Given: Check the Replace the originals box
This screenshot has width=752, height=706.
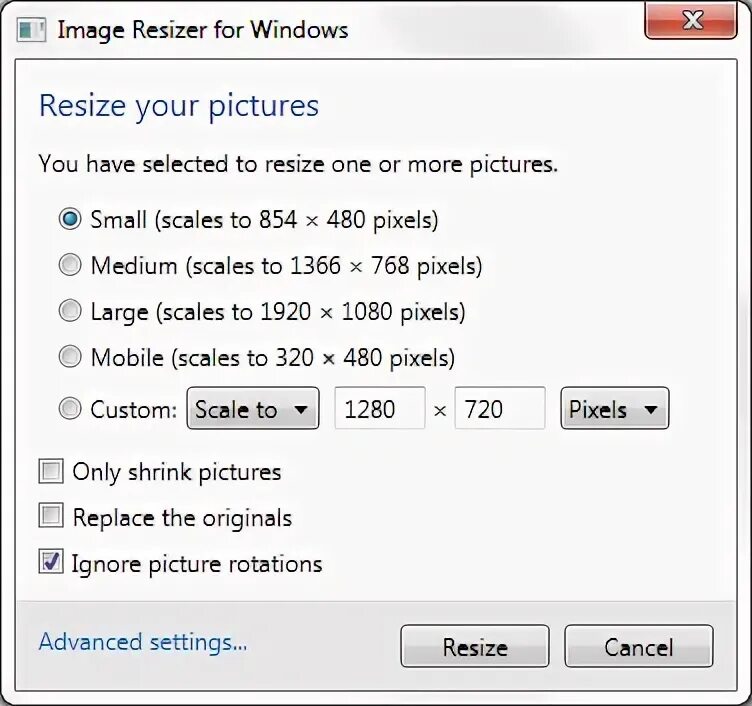Looking at the screenshot, I should [x=51, y=516].
